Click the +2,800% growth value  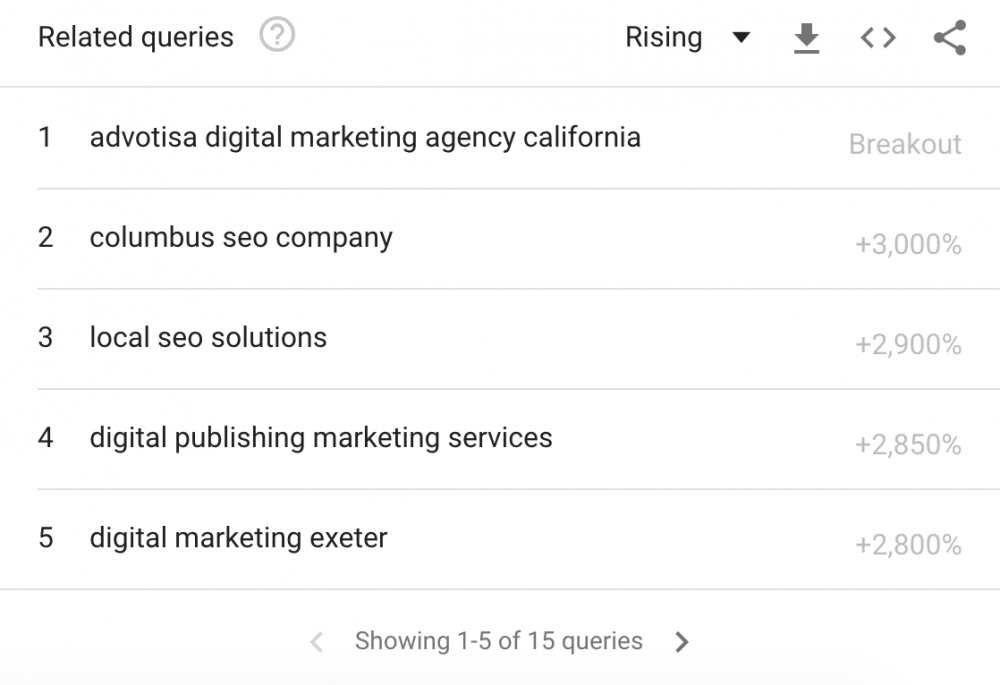(x=908, y=545)
